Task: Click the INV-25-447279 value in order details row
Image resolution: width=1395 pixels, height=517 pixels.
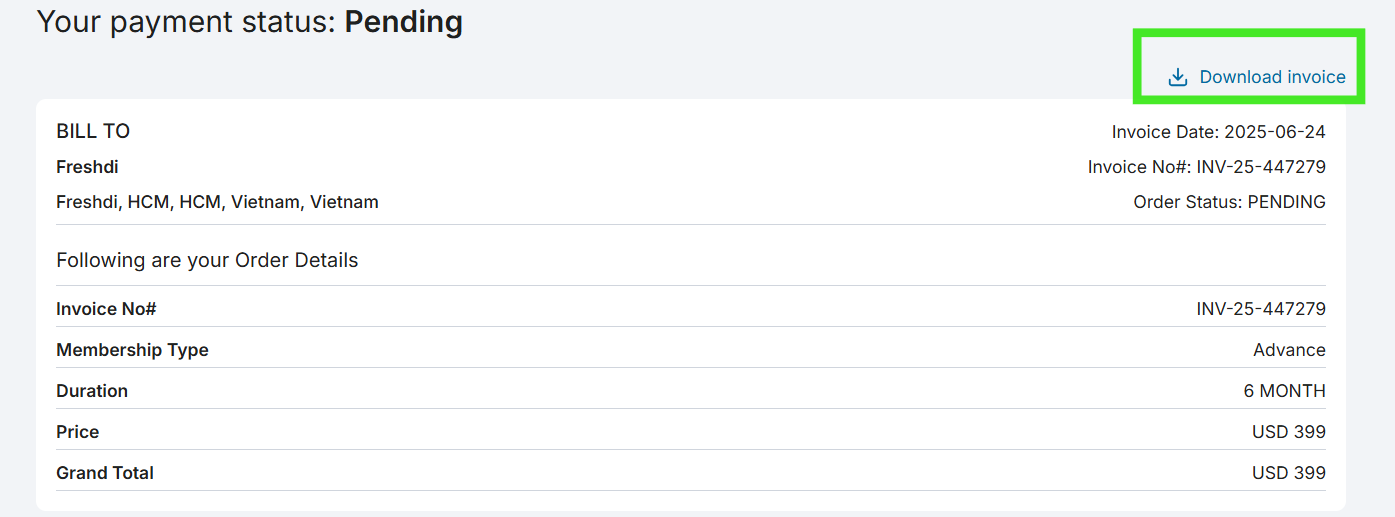Action: point(1261,309)
